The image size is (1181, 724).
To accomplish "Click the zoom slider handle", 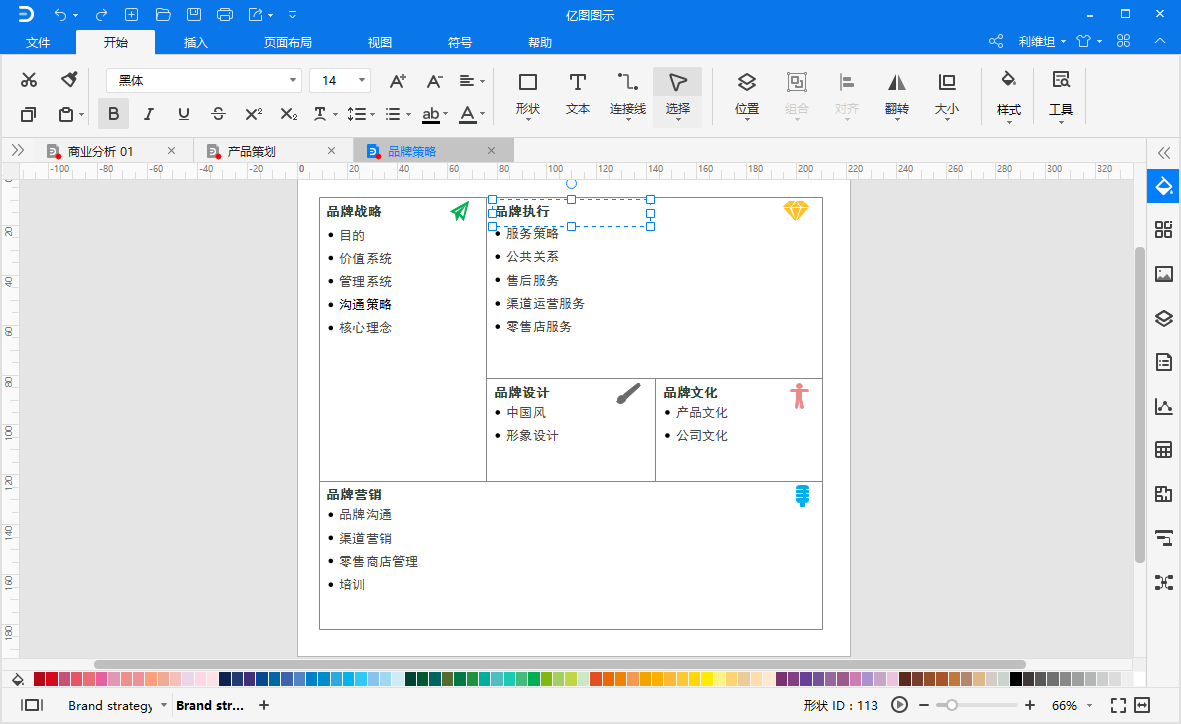I will [x=952, y=705].
